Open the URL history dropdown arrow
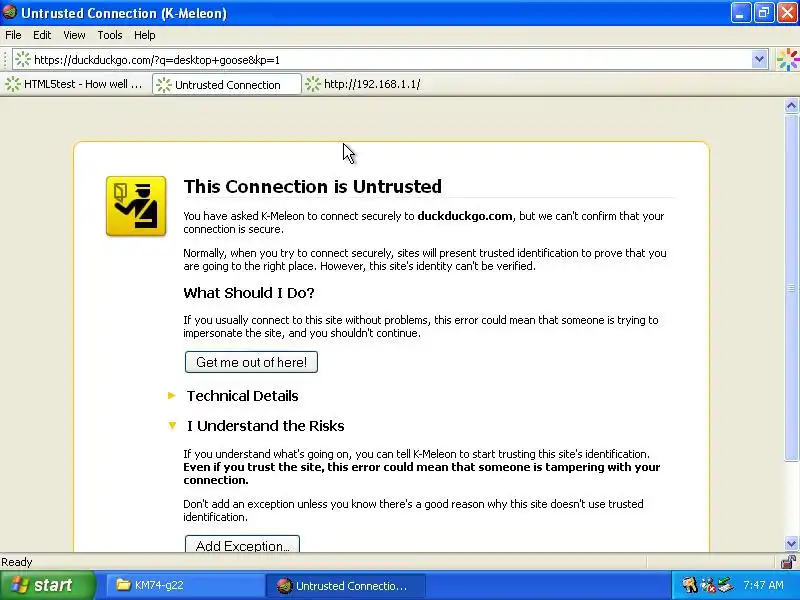Image resolution: width=800 pixels, height=600 pixels. pos(759,60)
